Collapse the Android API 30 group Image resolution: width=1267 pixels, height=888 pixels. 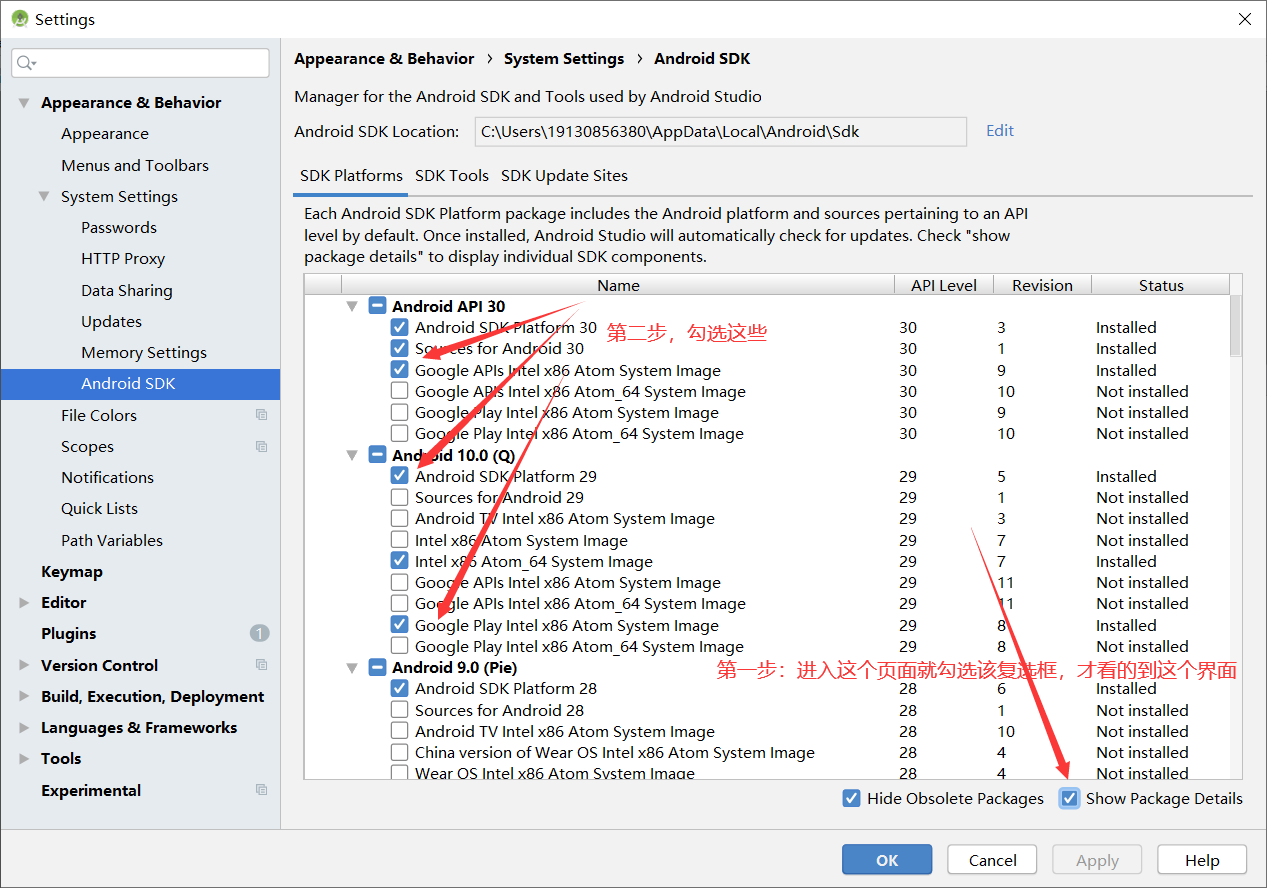point(352,306)
